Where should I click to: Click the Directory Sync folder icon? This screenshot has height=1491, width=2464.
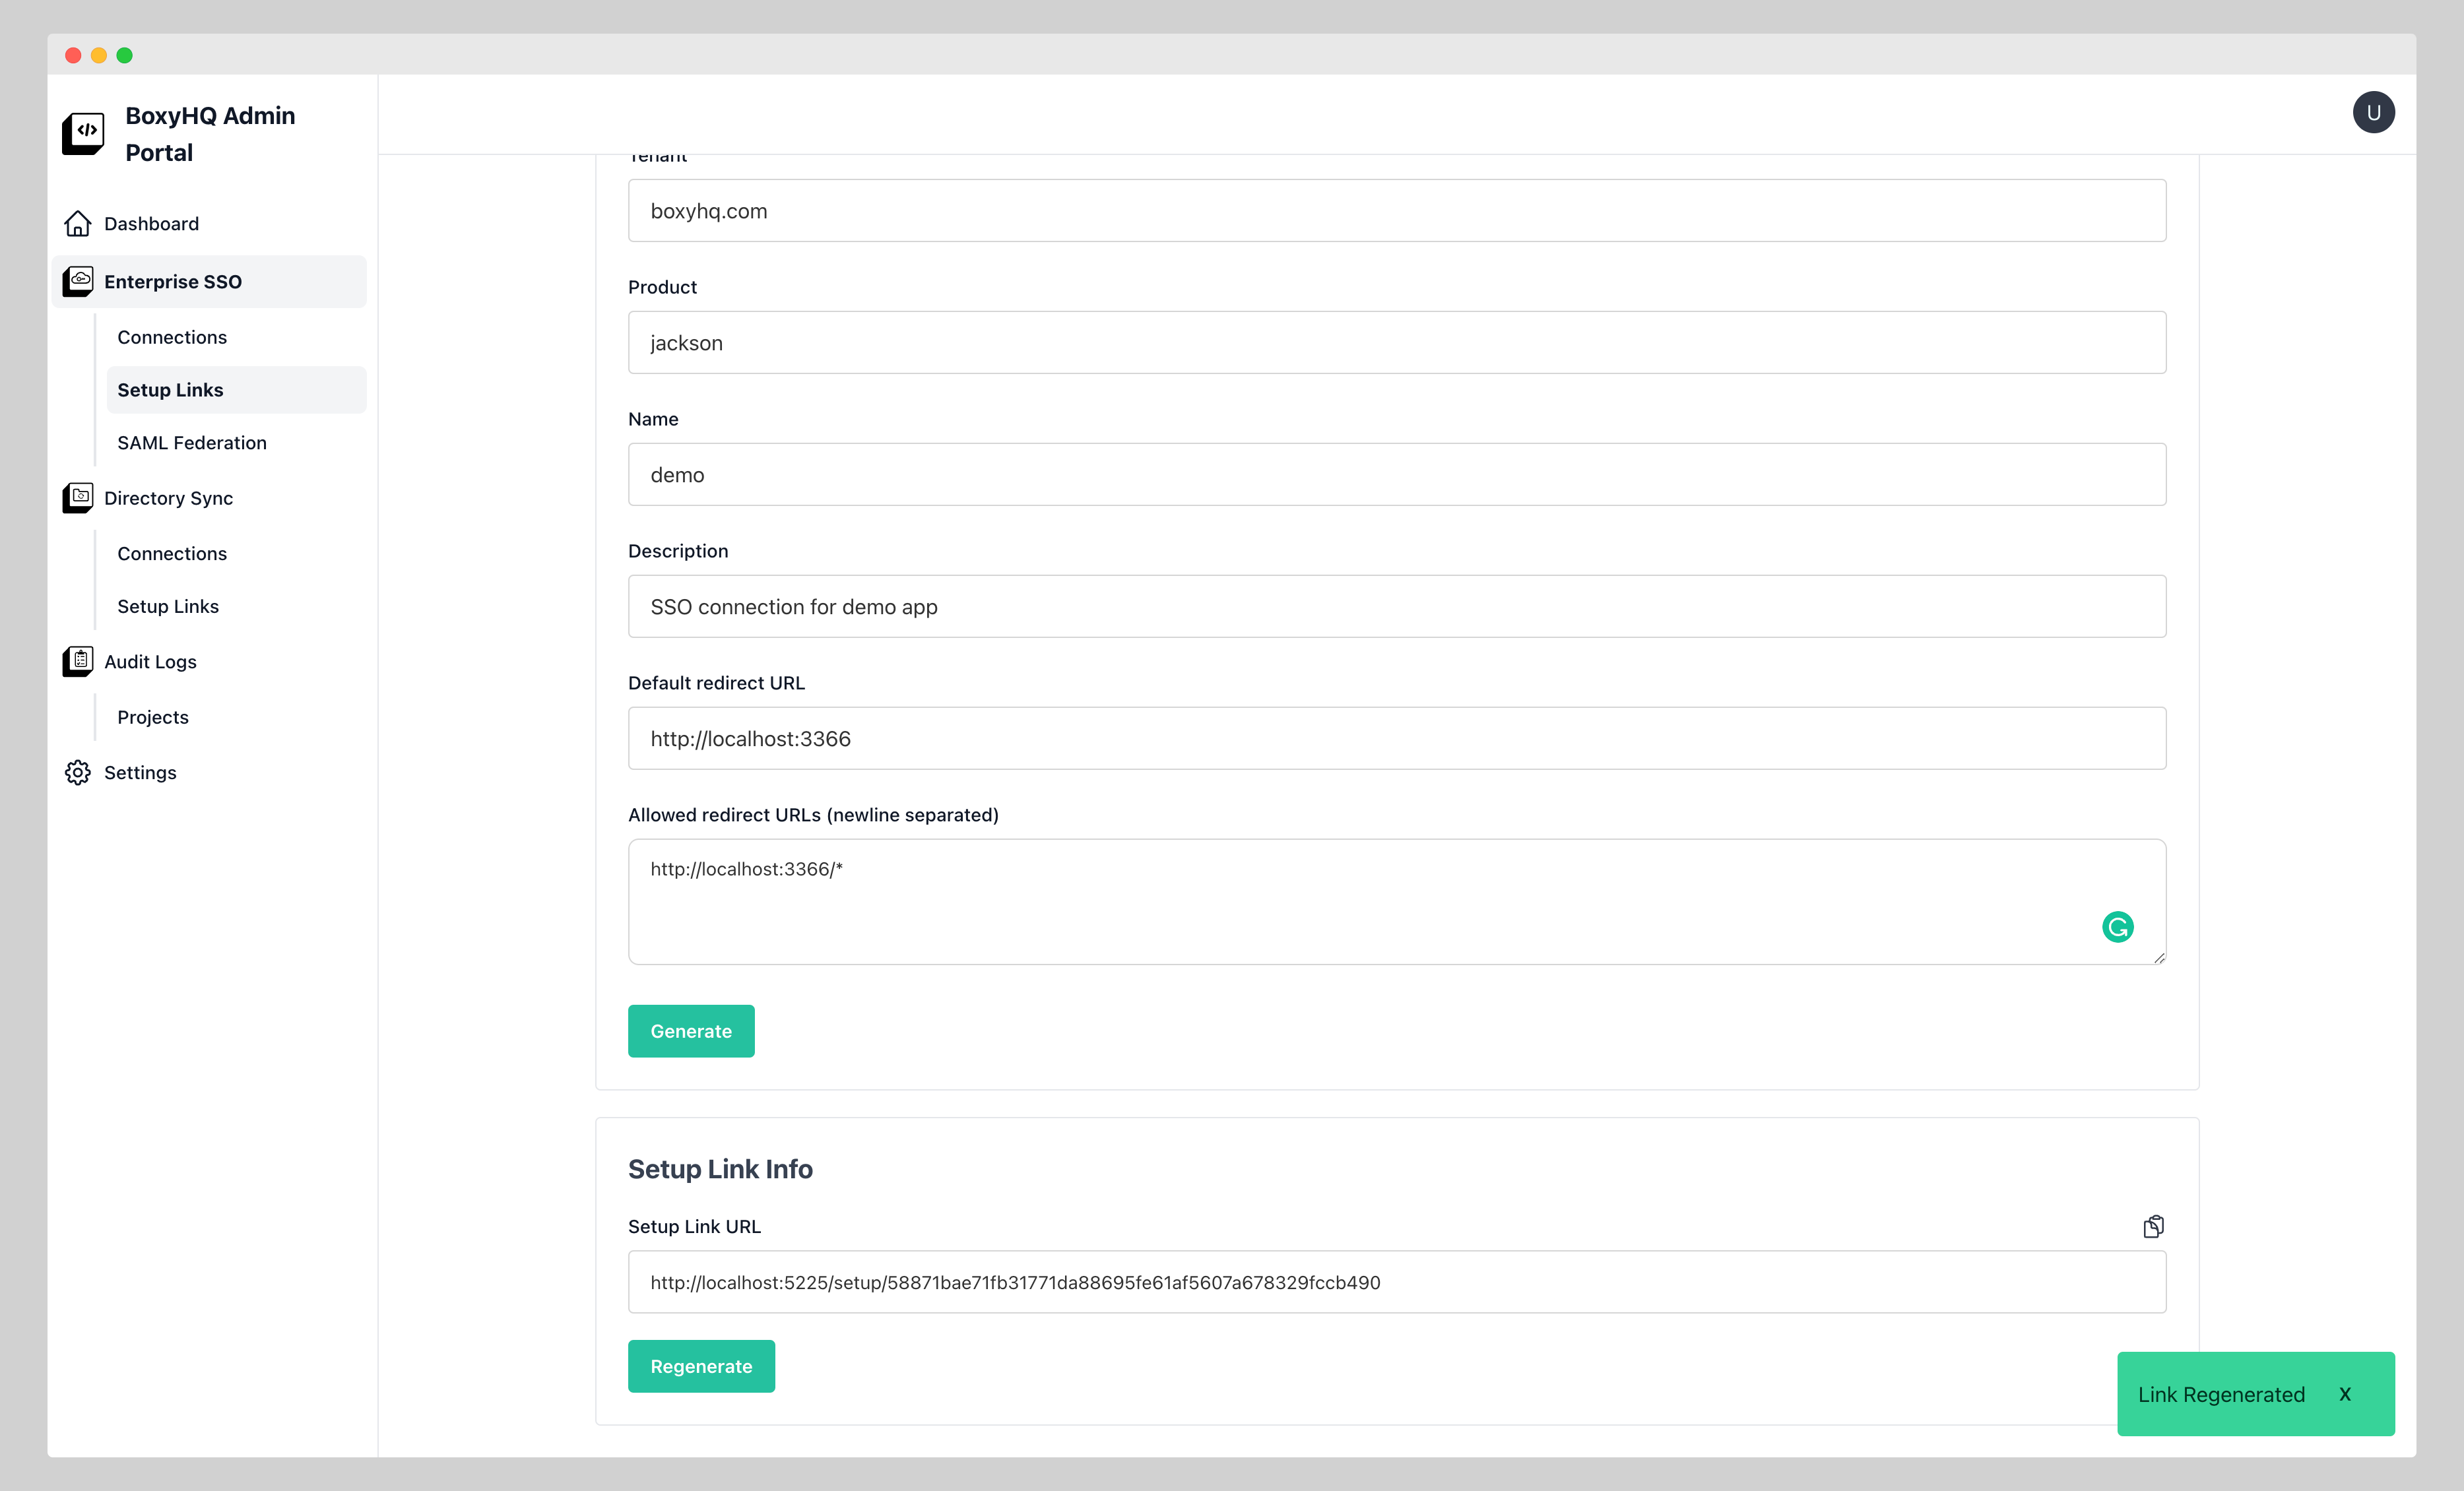(x=78, y=498)
